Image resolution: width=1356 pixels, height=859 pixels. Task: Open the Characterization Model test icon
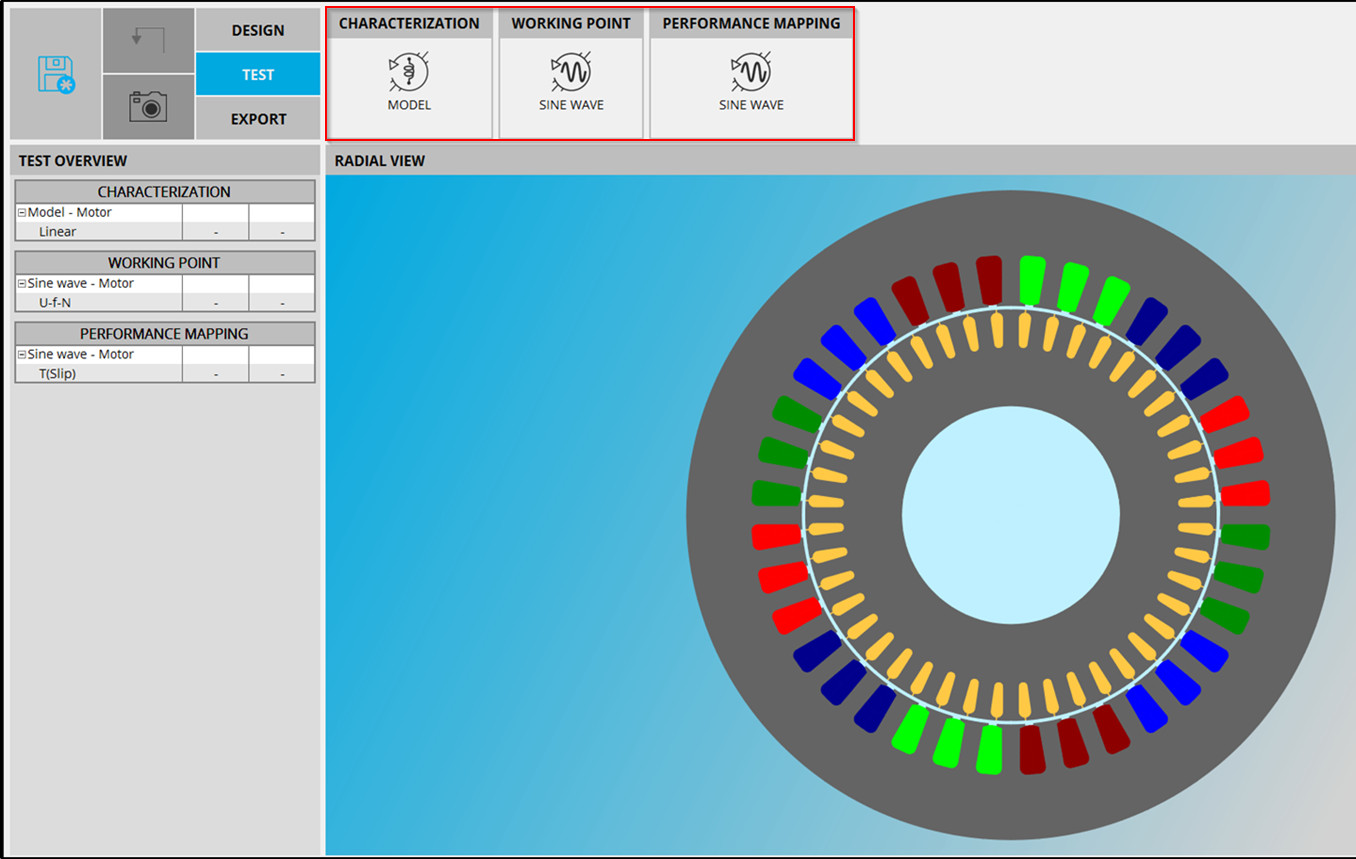coord(409,73)
